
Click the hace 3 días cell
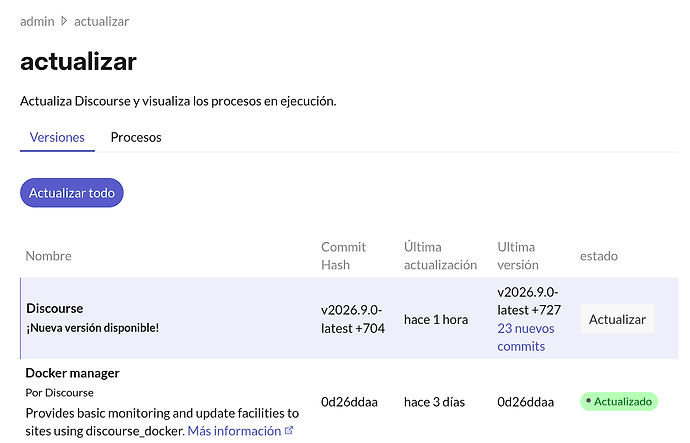pos(434,402)
